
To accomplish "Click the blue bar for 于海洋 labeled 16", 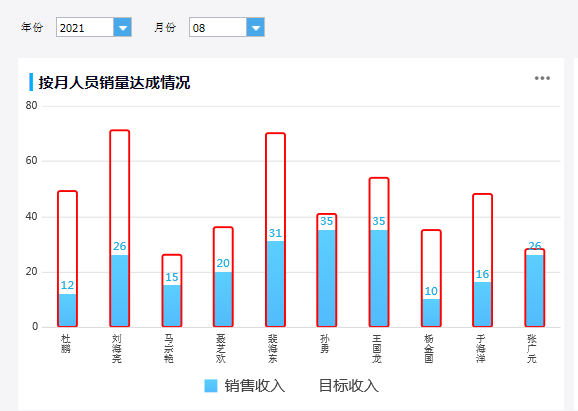I will tap(483, 304).
